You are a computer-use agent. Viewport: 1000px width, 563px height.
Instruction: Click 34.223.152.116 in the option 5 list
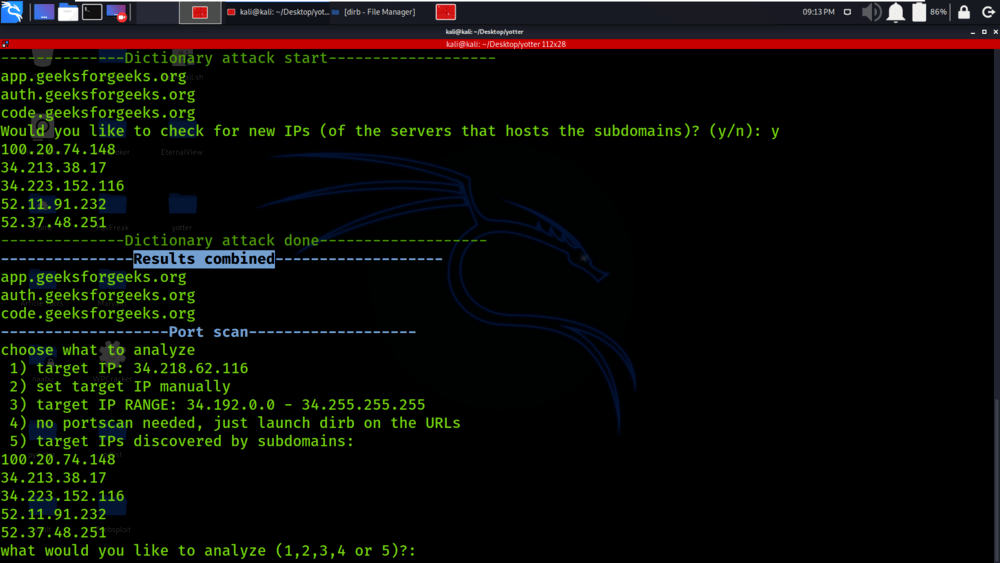pos(62,496)
